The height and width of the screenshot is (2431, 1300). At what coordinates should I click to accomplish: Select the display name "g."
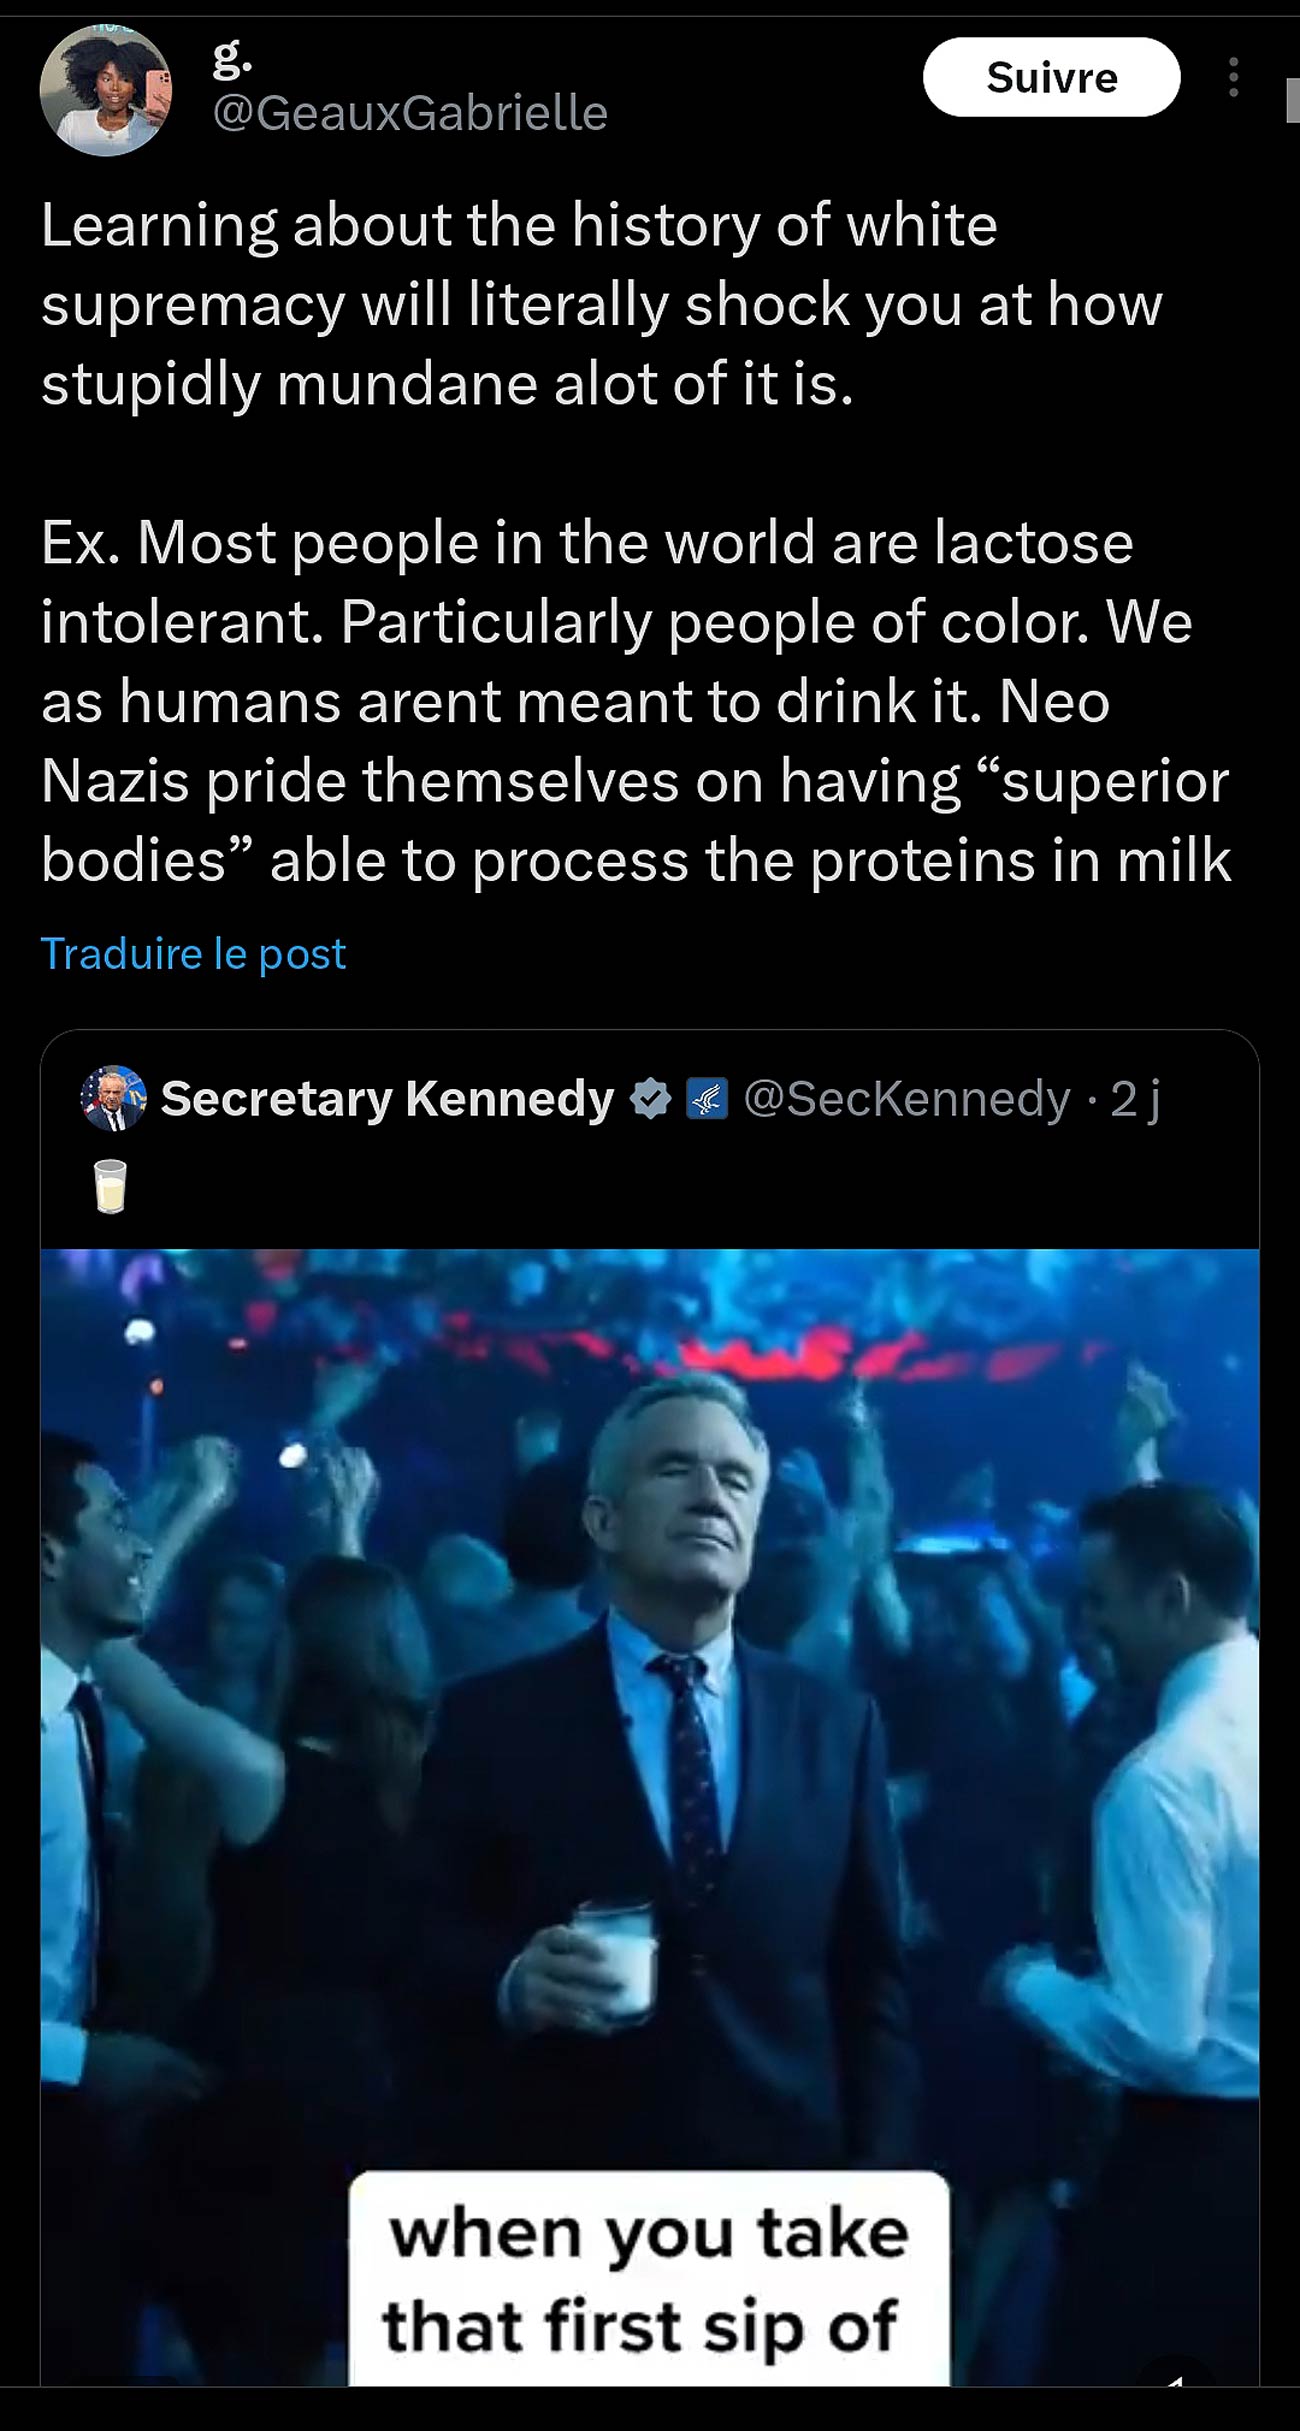[232, 60]
